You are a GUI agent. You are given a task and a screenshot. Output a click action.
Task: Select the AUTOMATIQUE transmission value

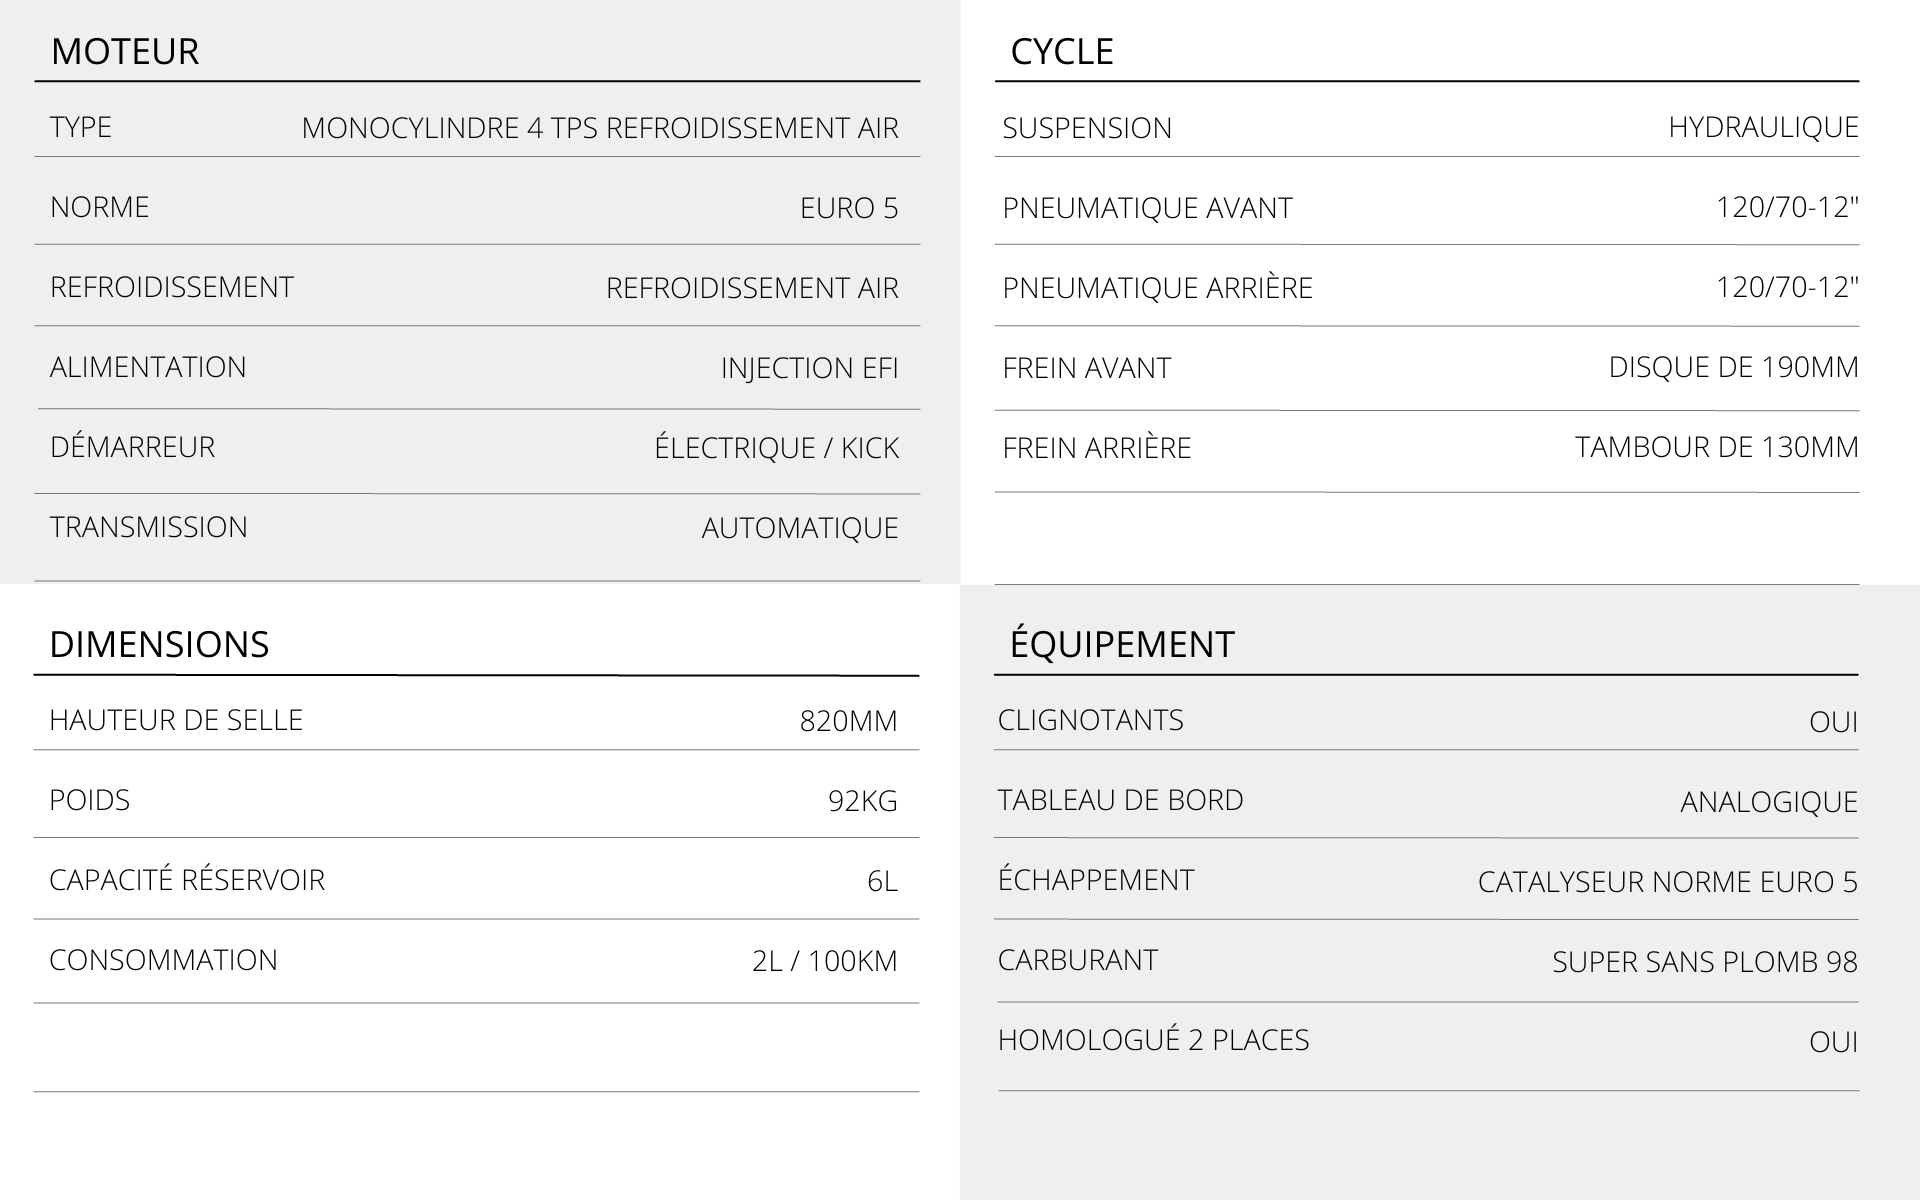pyautogui.click(x=800, y=528)
